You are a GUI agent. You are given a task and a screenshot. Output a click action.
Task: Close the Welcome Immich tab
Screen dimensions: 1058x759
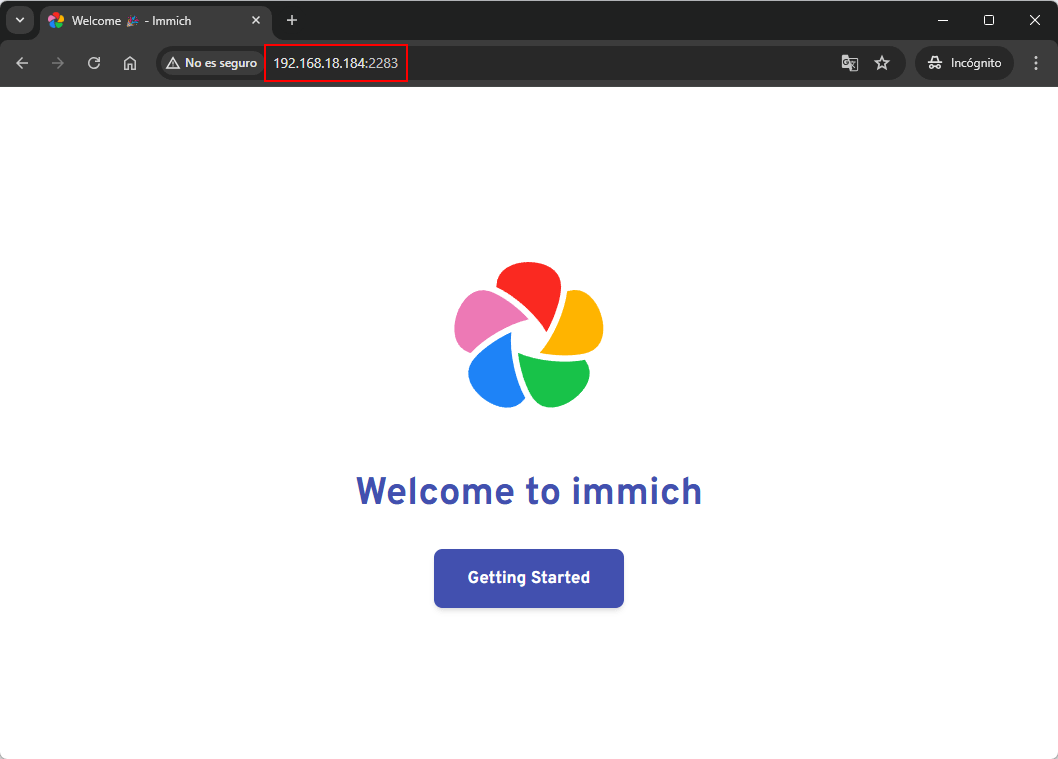pos(256,20)
